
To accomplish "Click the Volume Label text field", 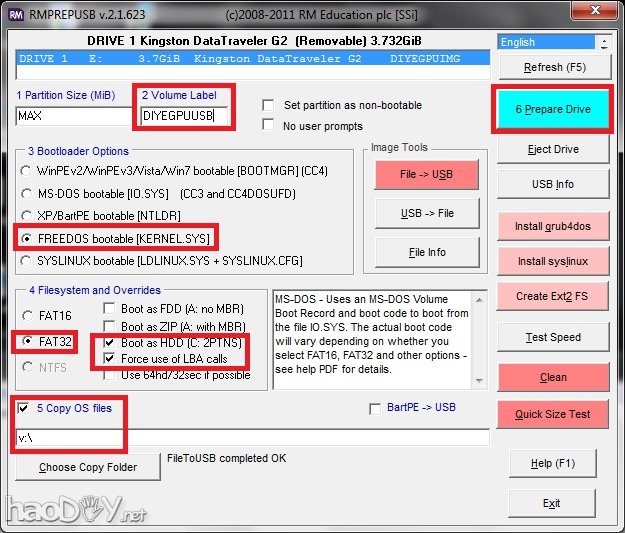I will pyautogui.click(x=184, y=116).
